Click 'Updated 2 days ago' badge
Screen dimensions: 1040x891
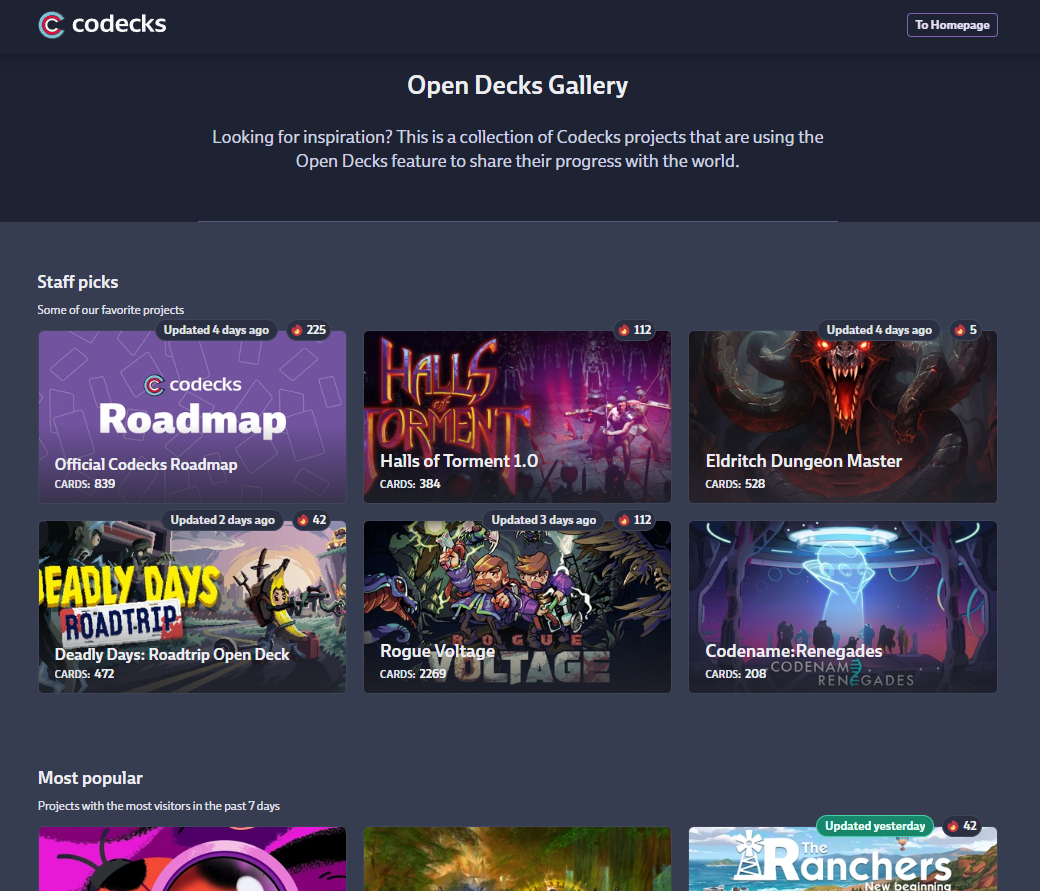[222, 519]
